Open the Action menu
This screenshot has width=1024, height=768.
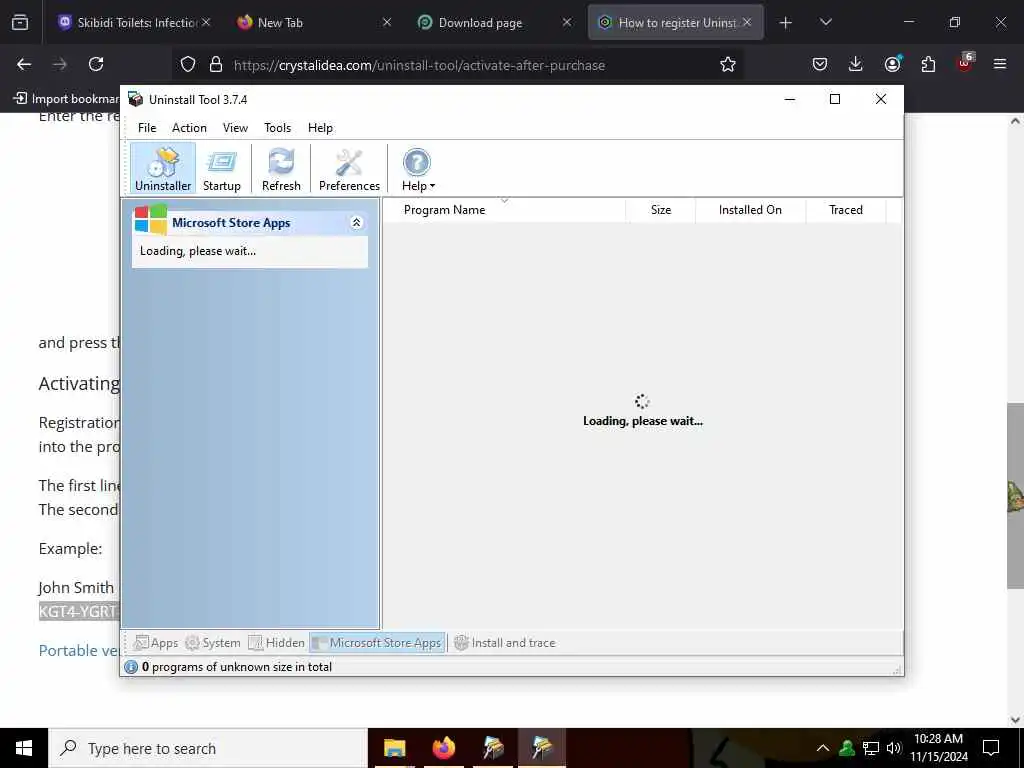pos(189,128)
